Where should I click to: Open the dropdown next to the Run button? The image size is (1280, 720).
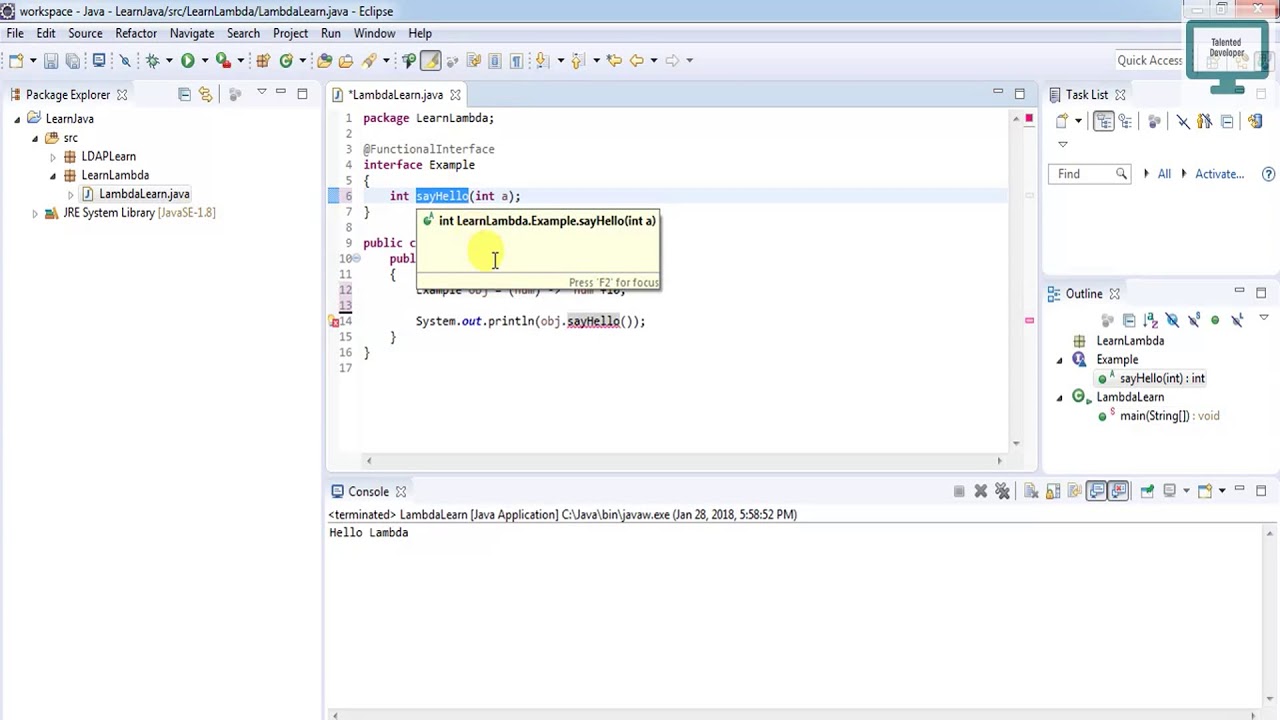205,60
